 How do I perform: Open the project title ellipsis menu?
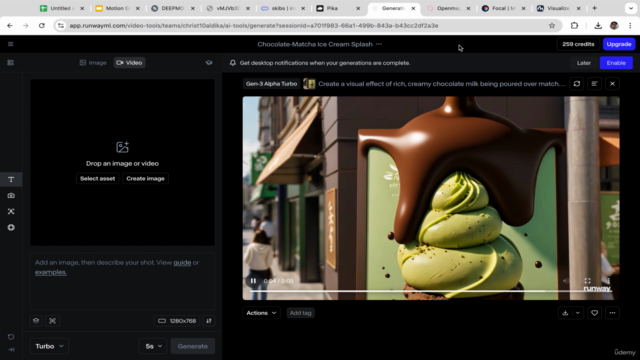[x=379, y=44]
